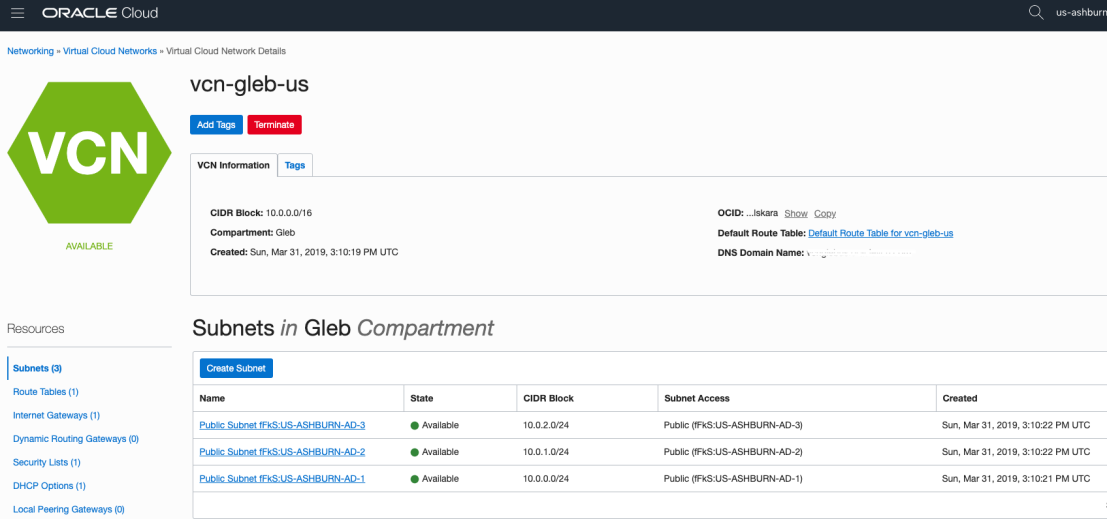Click Available status of AD-3 subnet

[435, 425]
